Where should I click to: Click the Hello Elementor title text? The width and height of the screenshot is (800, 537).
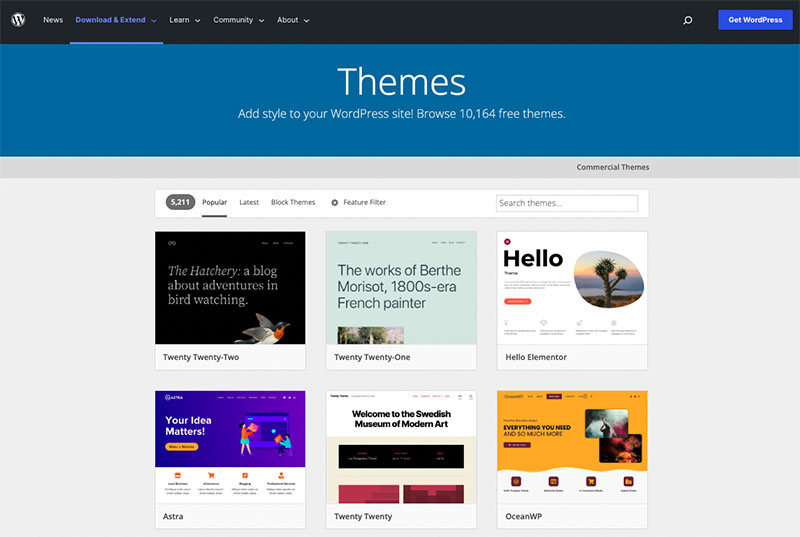click(x=536, y=357)
